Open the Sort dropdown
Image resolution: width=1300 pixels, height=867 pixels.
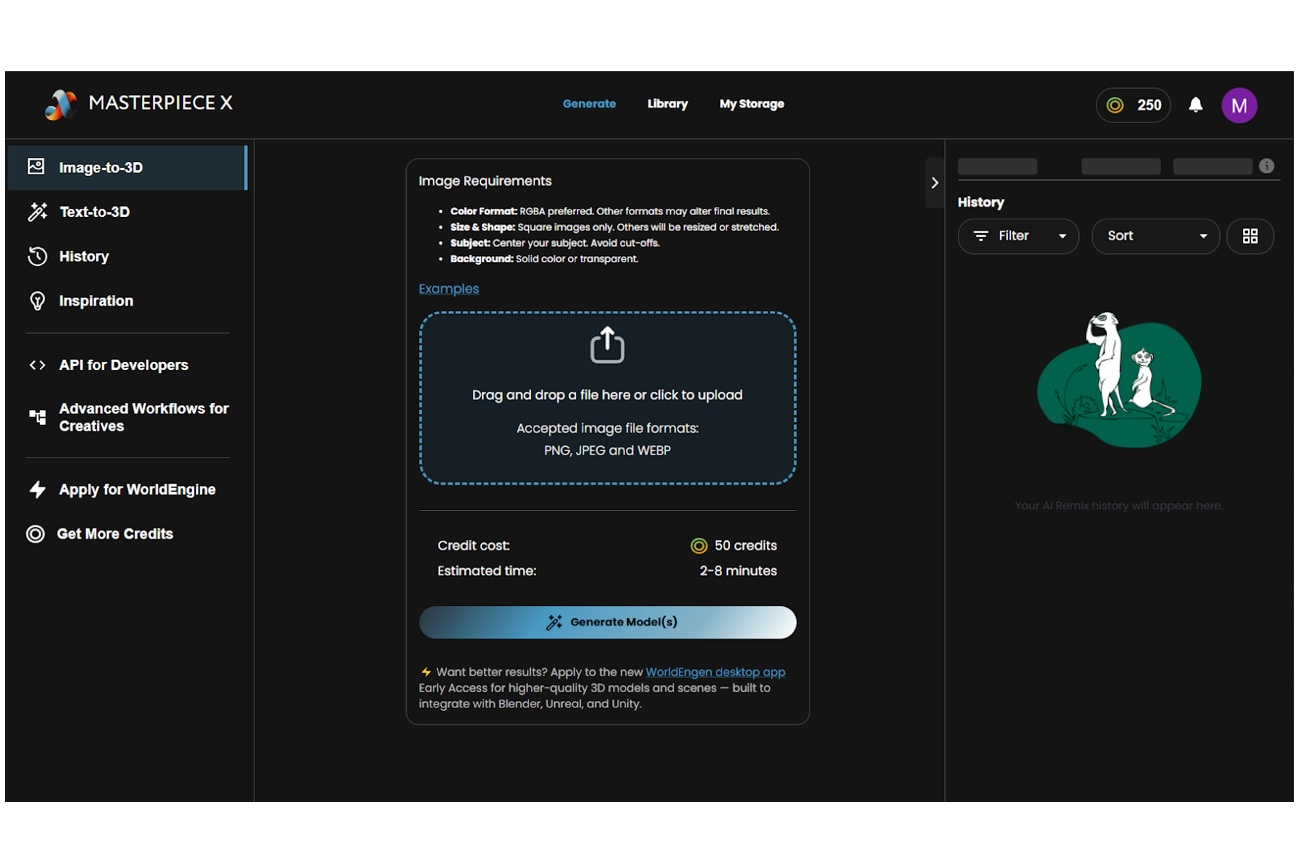point(1154,236)
